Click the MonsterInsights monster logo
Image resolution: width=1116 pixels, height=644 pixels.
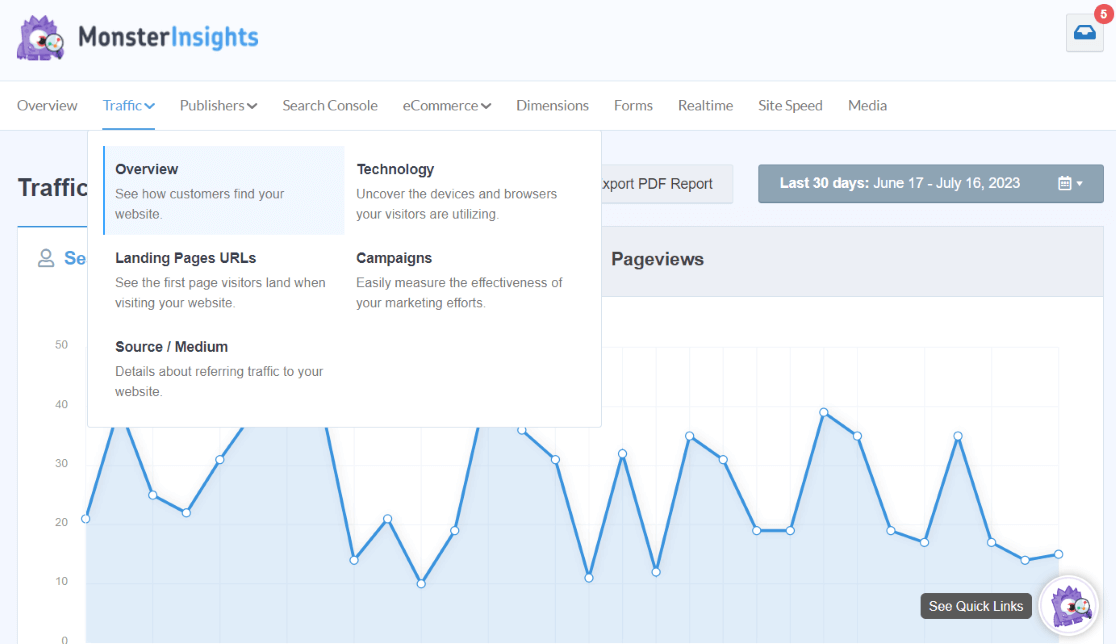(41, 38)
